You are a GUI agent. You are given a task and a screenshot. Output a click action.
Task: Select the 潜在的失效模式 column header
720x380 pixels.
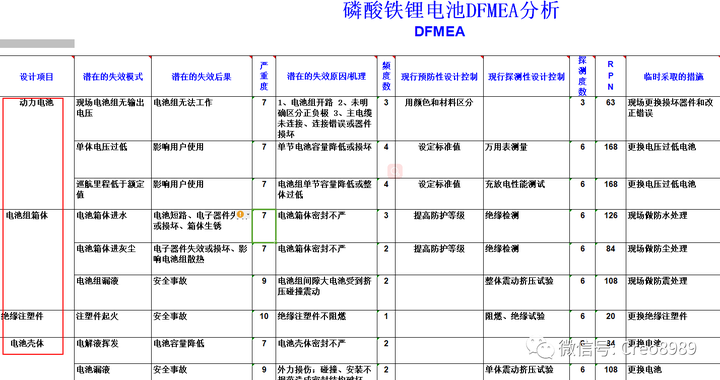[x=113, y=77]
